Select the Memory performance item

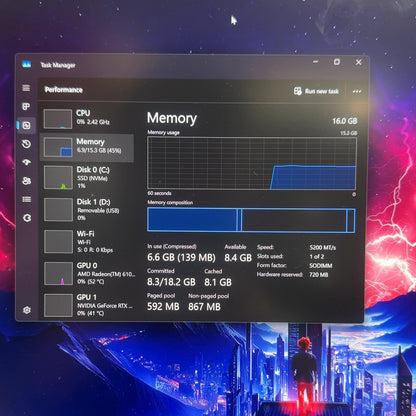[87, 148]
